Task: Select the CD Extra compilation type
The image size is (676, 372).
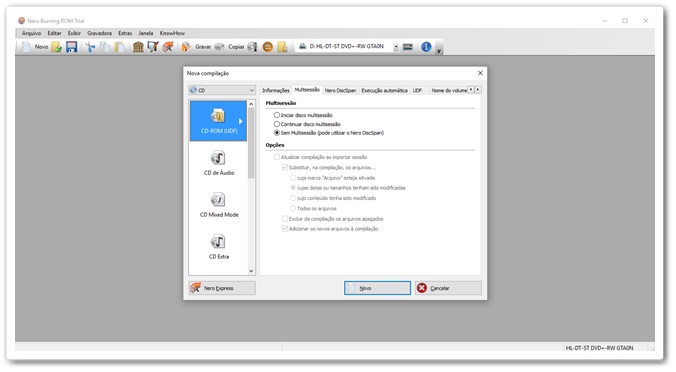Action: click(219, 247)
